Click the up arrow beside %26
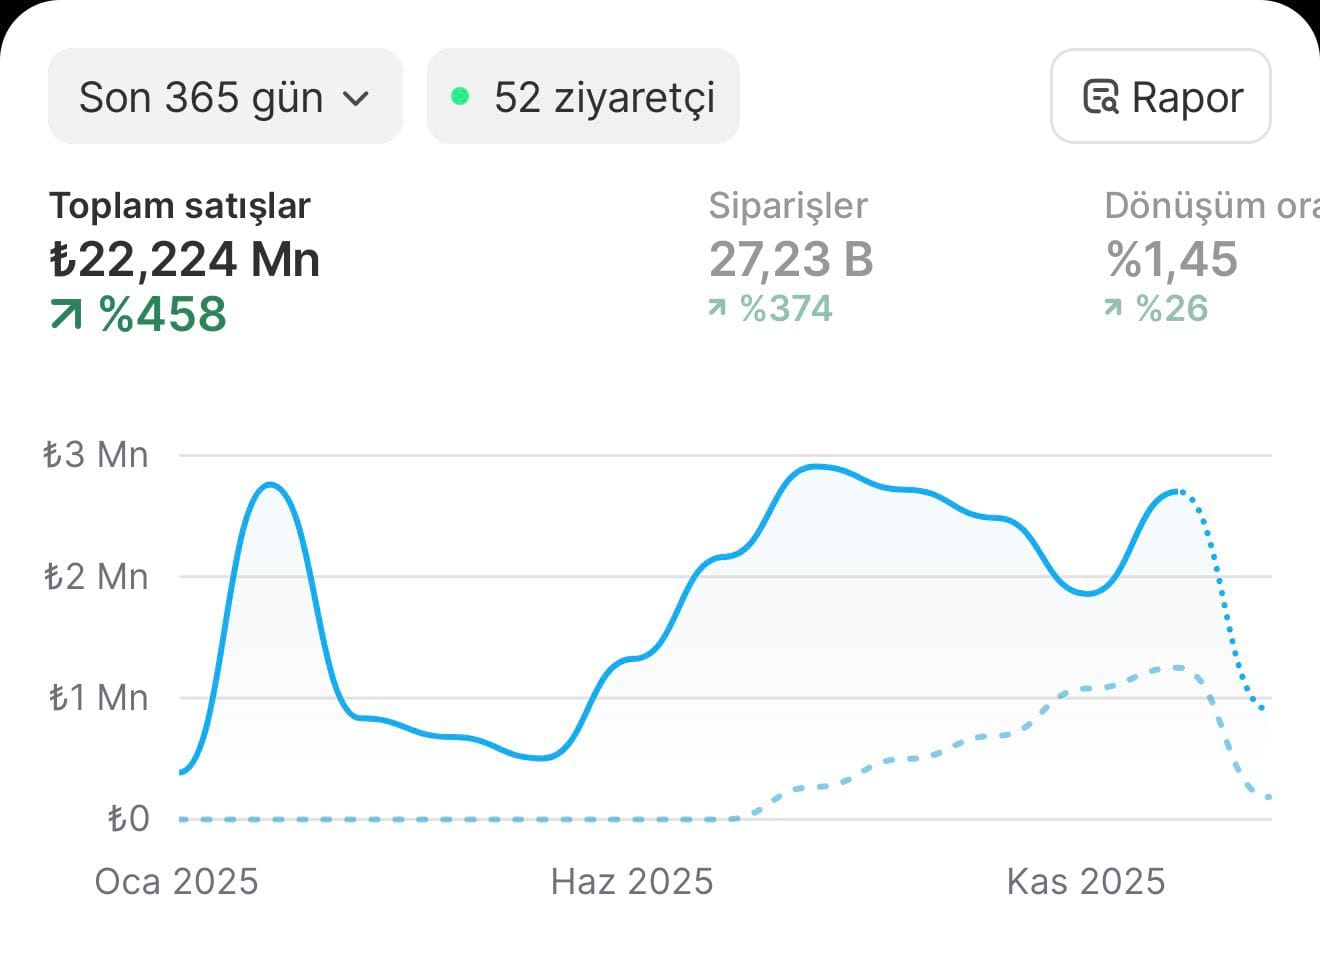 (x=1113, y=308)
